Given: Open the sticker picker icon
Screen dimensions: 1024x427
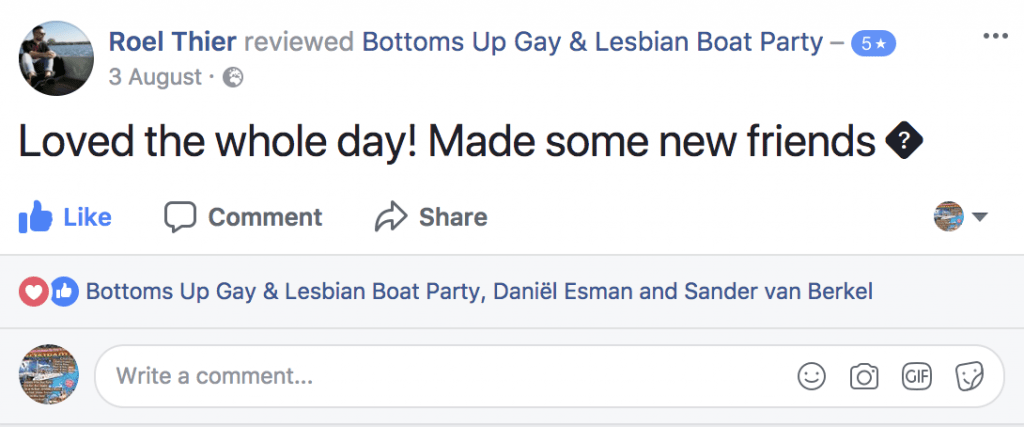Looking at the screenshot, I should 967,376.
